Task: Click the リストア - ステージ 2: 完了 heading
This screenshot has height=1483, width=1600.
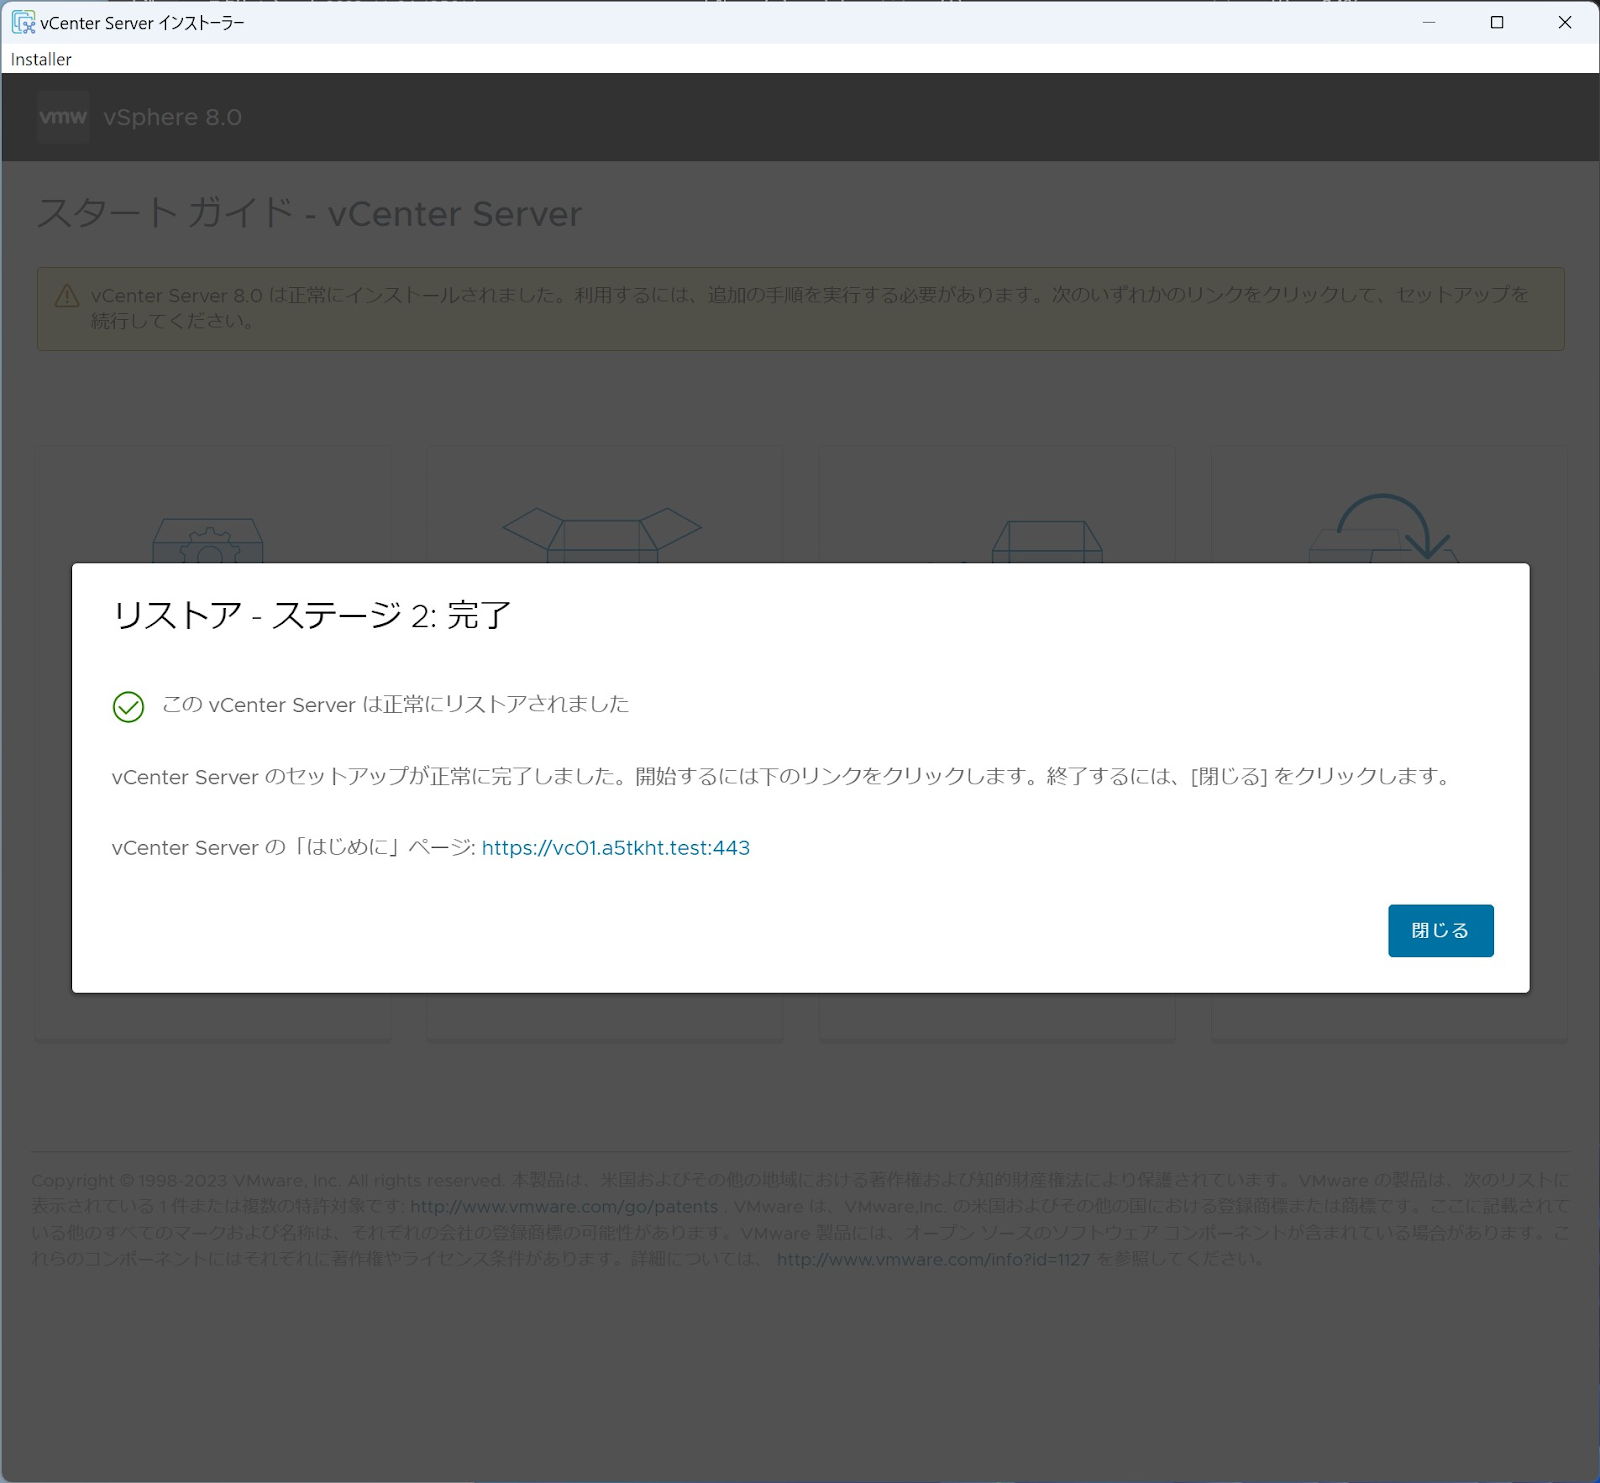Action: pos(312,614)
